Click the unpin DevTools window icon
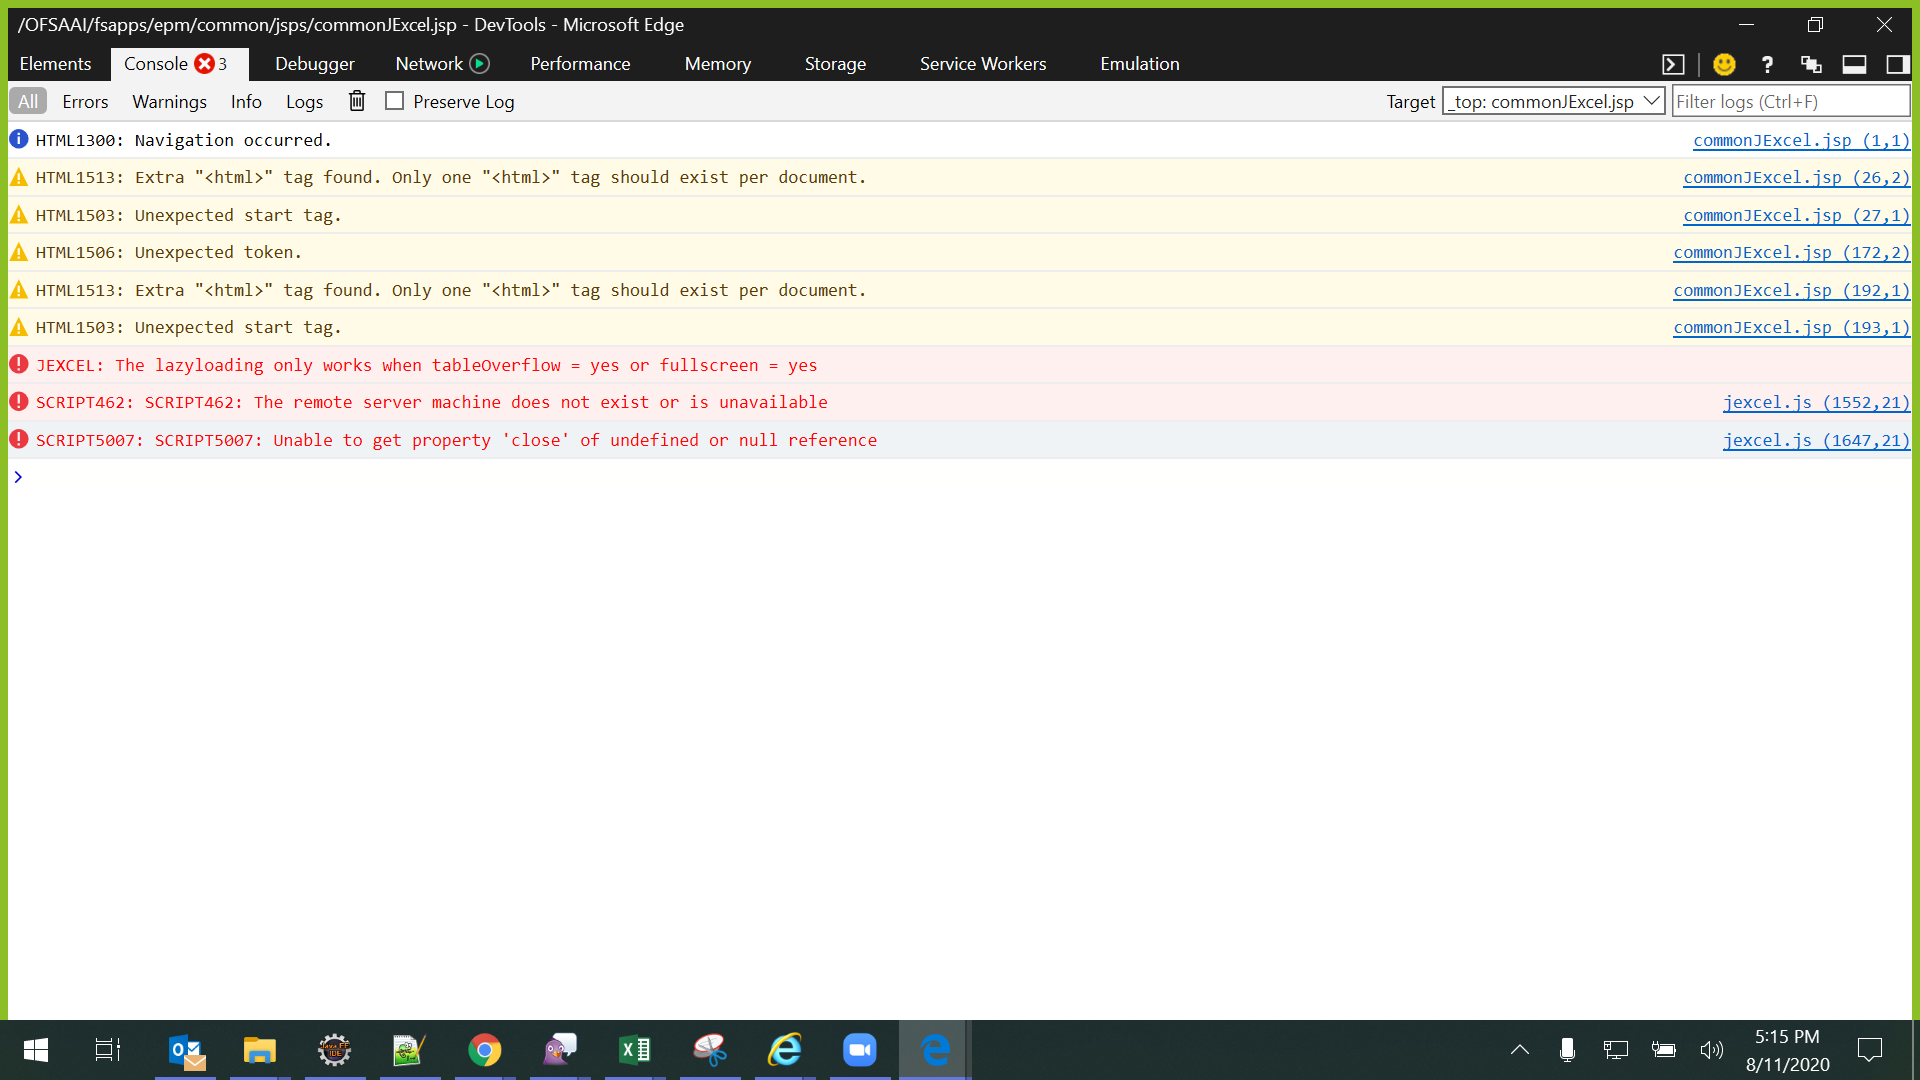This screenshot has width=1920, height=1080. (1812, 64)
